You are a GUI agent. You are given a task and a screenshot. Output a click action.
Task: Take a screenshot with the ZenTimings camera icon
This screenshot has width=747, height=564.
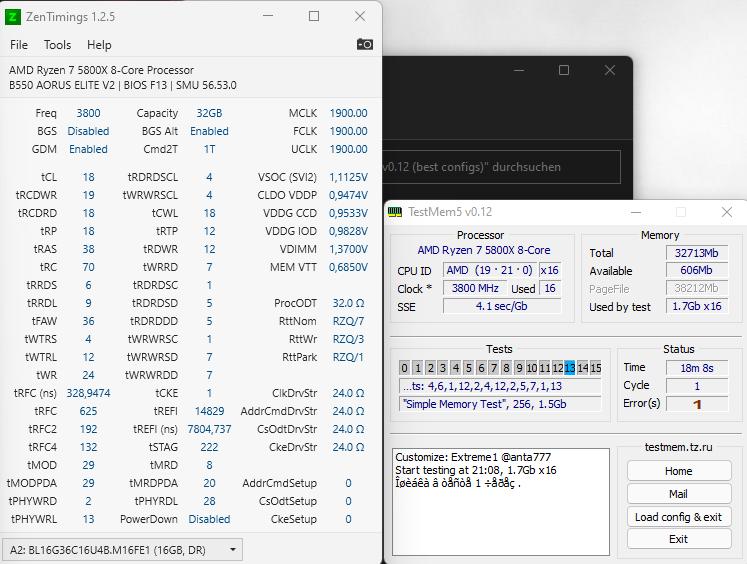pos(365,44)
